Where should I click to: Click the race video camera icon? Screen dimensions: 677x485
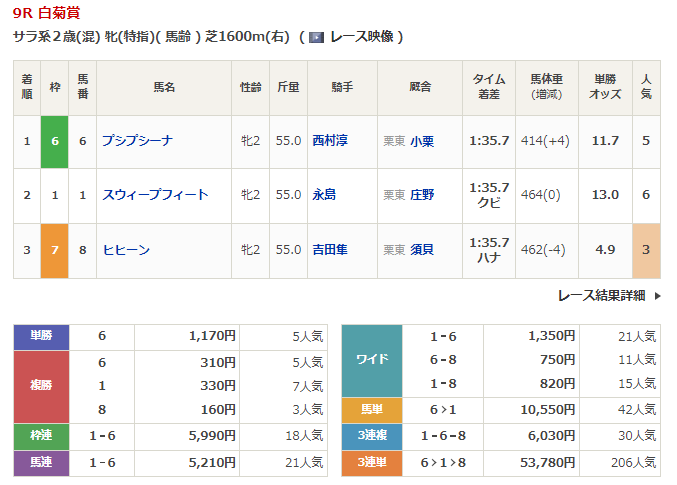(x=316, y=37)
